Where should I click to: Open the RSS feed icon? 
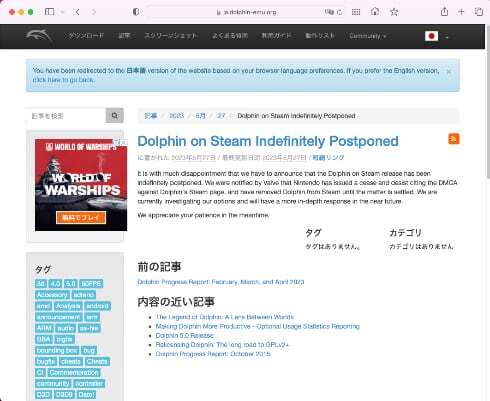[454, 139]
